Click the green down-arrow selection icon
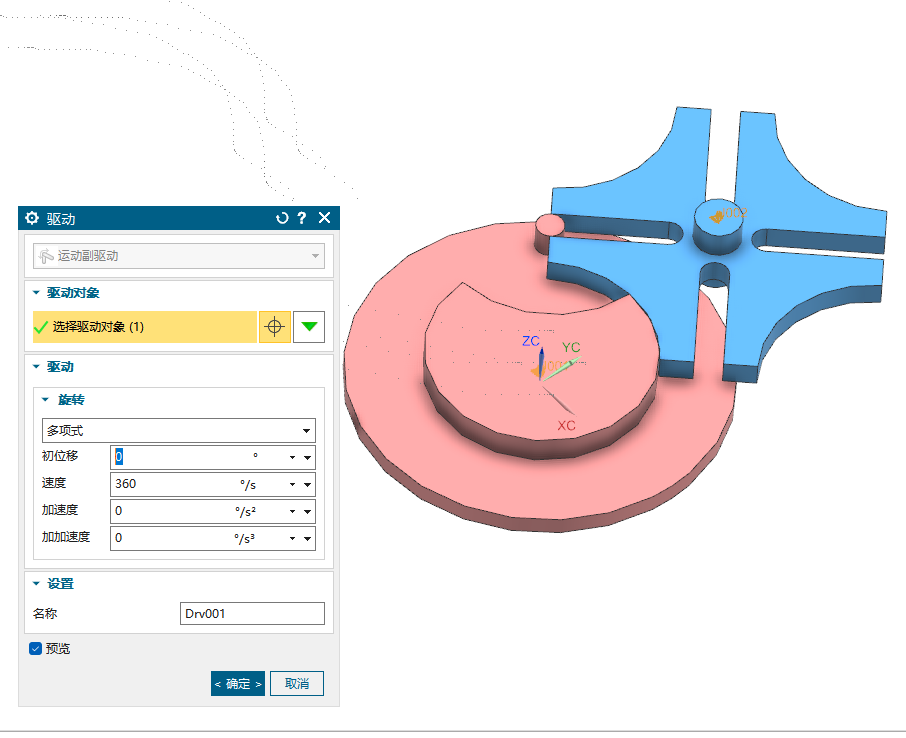The height and width of the screenshot is (738, 906). pos(309,327)
